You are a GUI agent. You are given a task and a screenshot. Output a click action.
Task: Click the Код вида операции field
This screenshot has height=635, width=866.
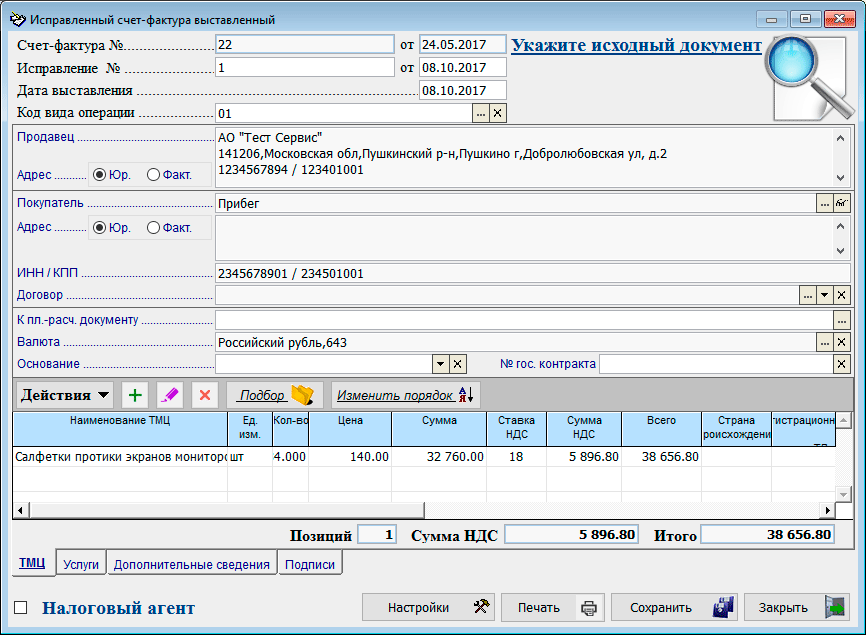[x=344, y=113]
